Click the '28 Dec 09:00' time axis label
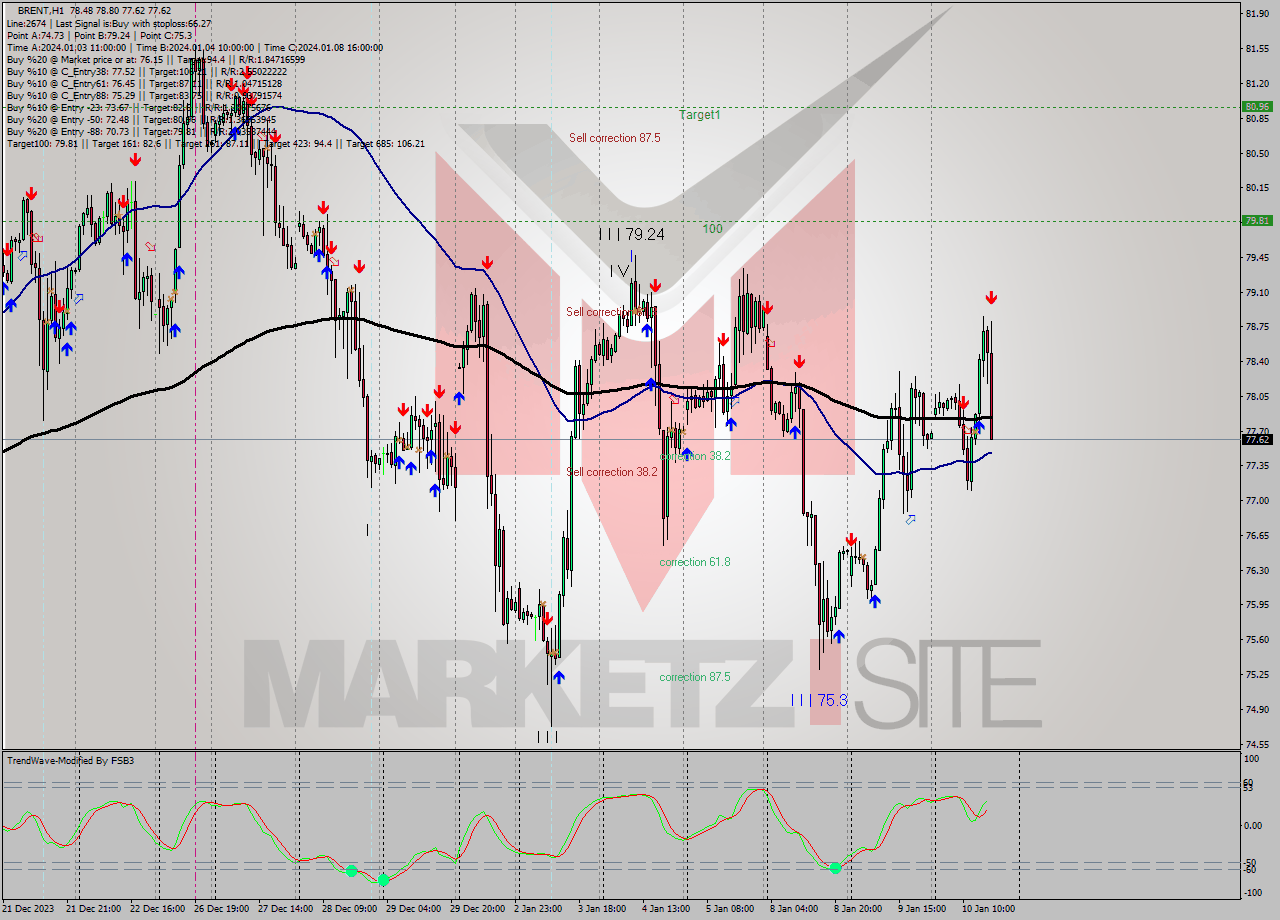This screenshot has width=1280, height=920. 350,909
